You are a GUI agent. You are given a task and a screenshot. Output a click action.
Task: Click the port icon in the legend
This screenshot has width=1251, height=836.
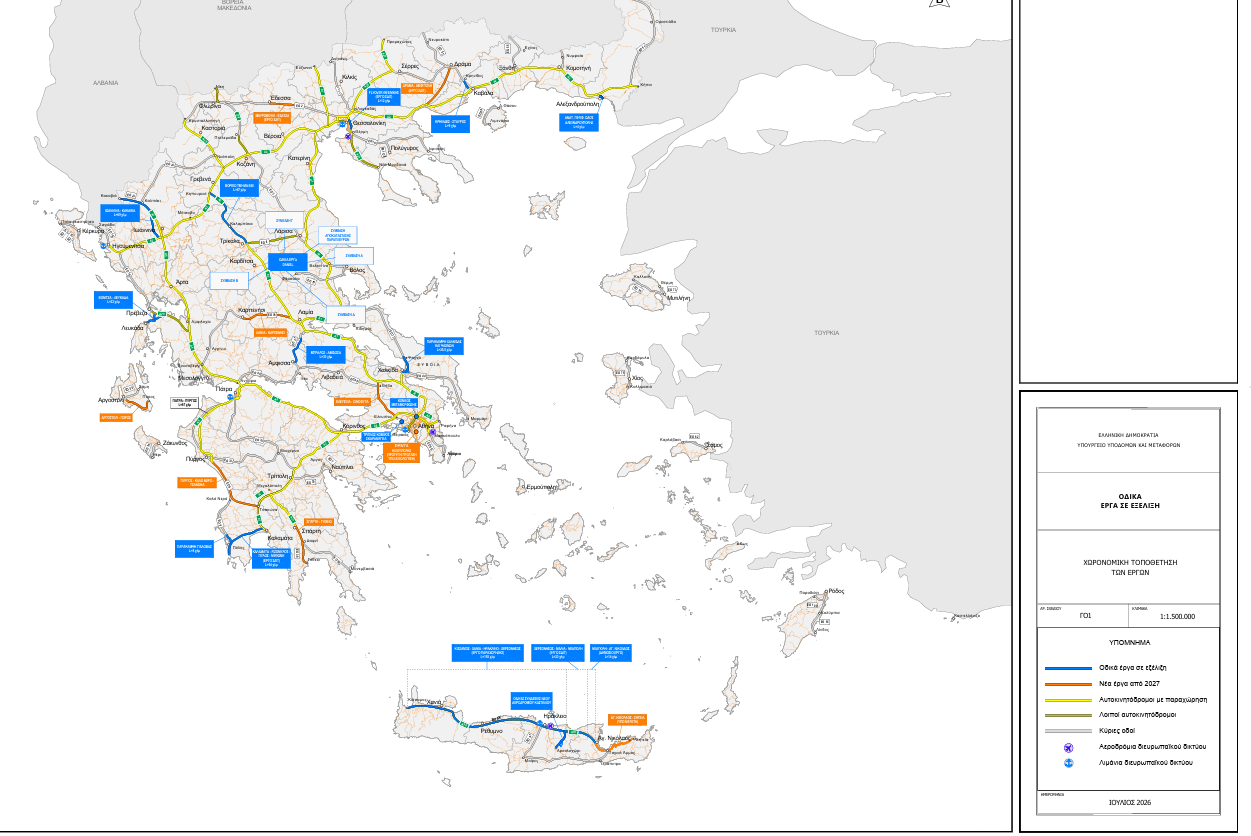pos(1068,763)
